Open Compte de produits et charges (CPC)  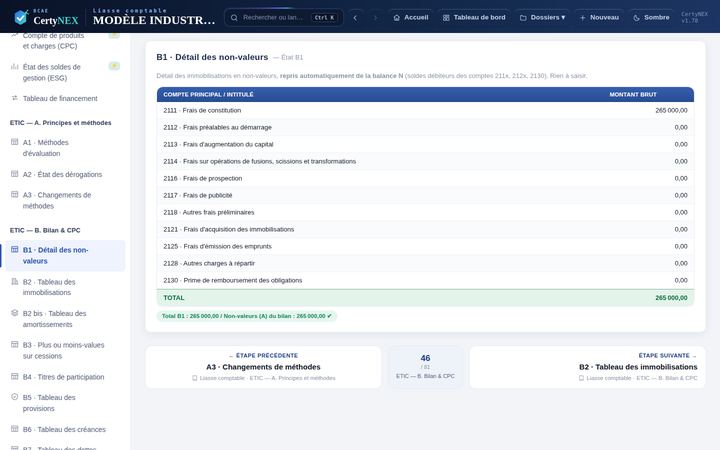[65, 40]
